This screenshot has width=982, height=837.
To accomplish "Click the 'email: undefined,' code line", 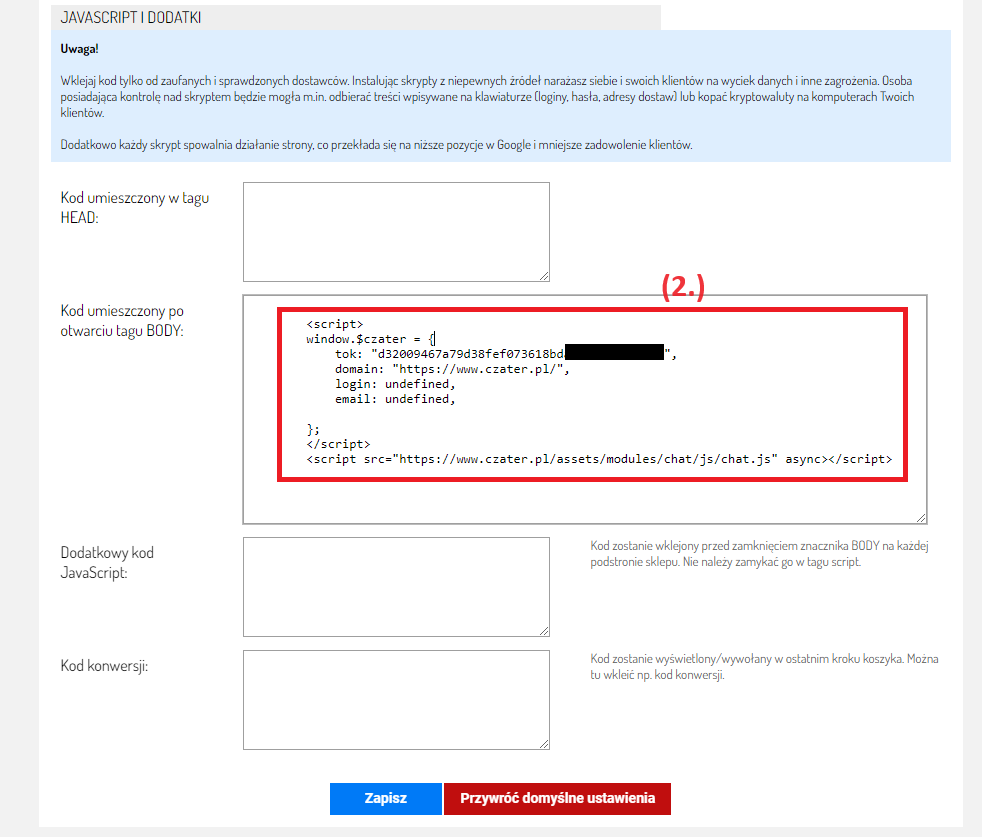I will pos(395,399).
